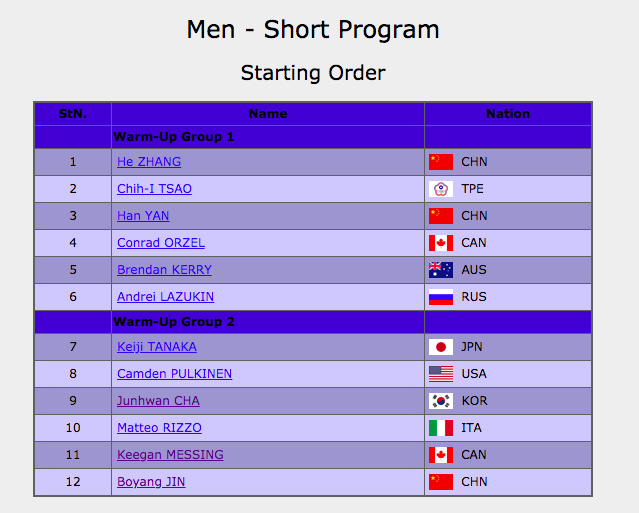Open Camden PULKINEN profile link

coord(174,374)
